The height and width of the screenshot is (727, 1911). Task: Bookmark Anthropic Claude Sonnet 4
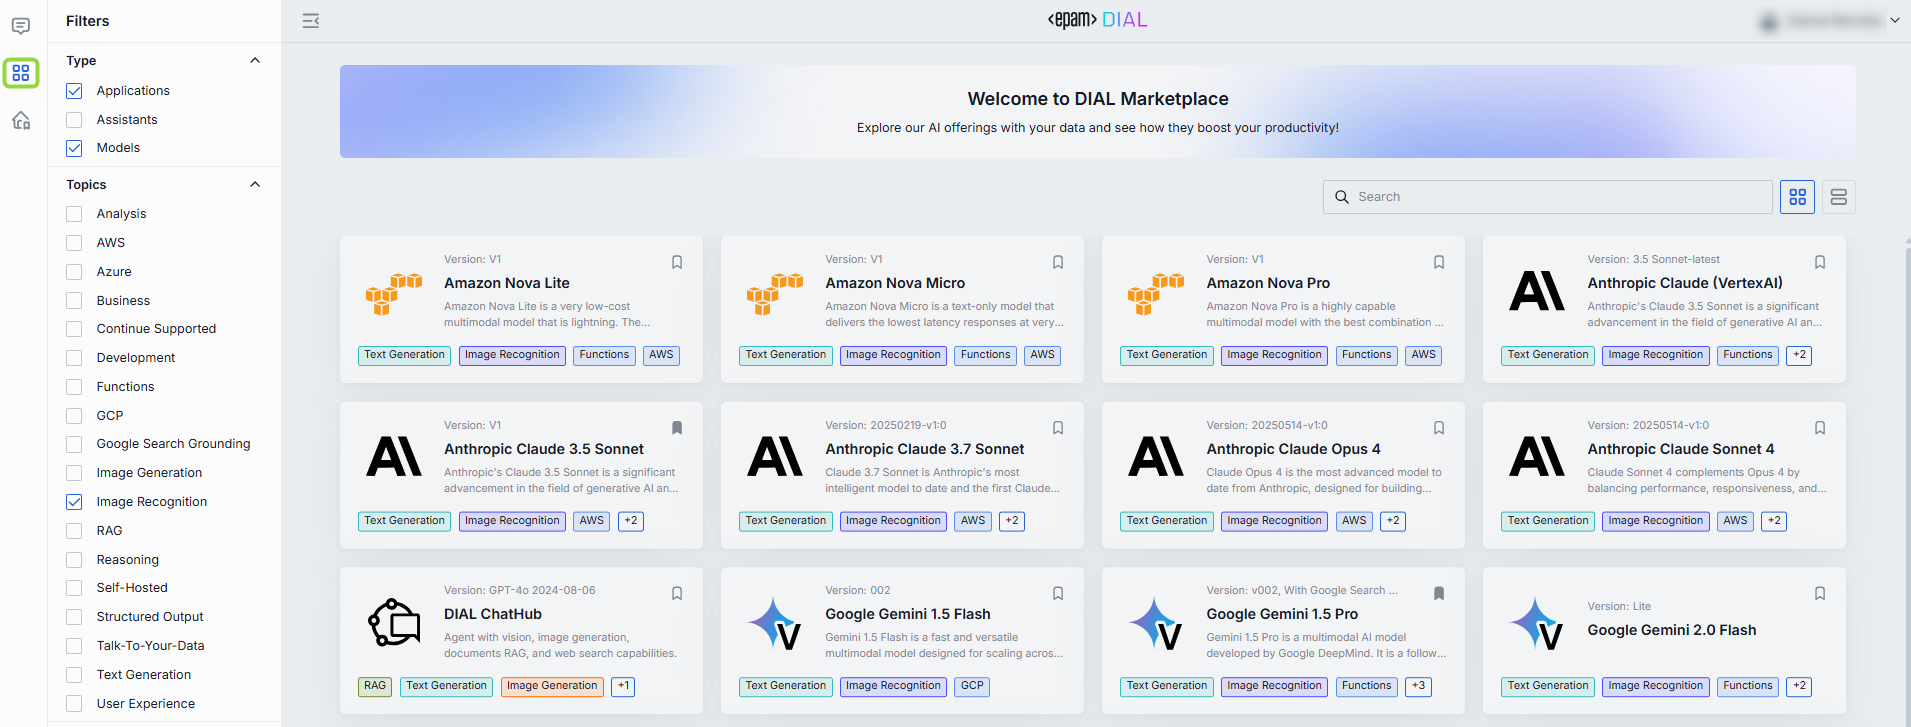point(1820,428)
